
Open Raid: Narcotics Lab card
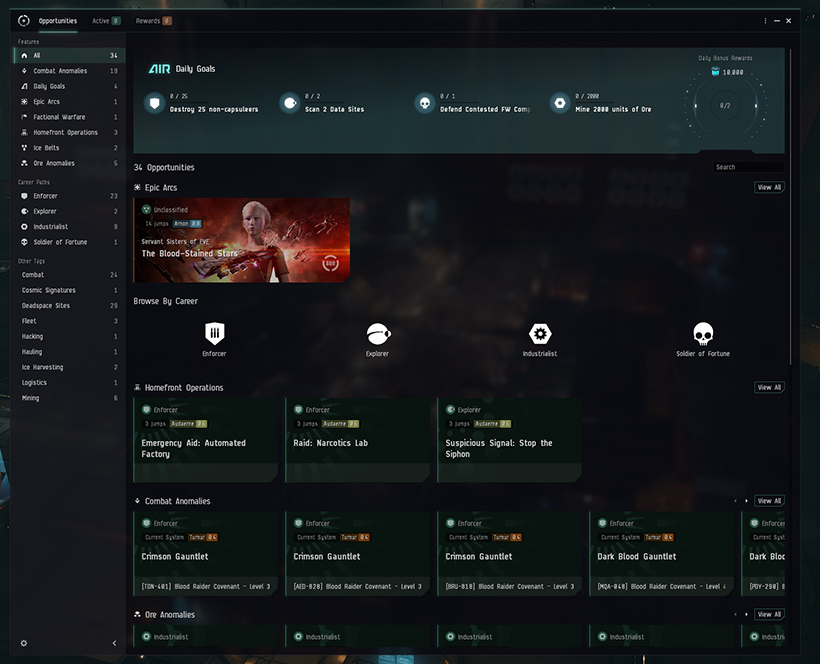tap(358, 440)
